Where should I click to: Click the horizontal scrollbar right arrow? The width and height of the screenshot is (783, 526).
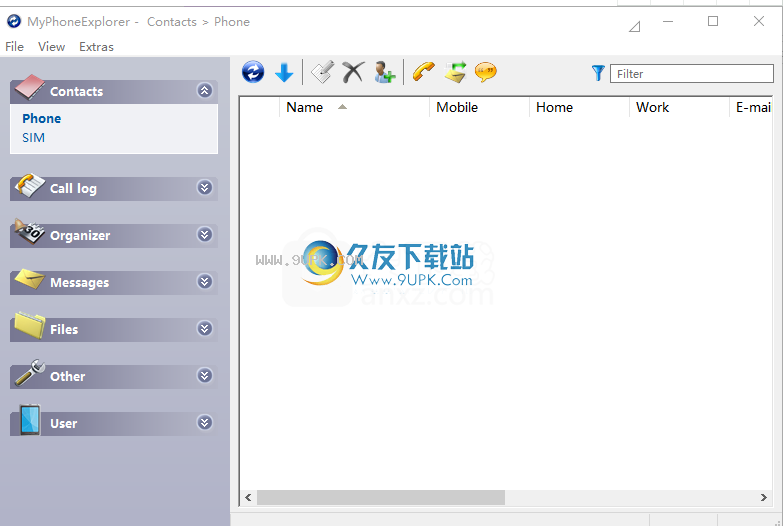764,498
